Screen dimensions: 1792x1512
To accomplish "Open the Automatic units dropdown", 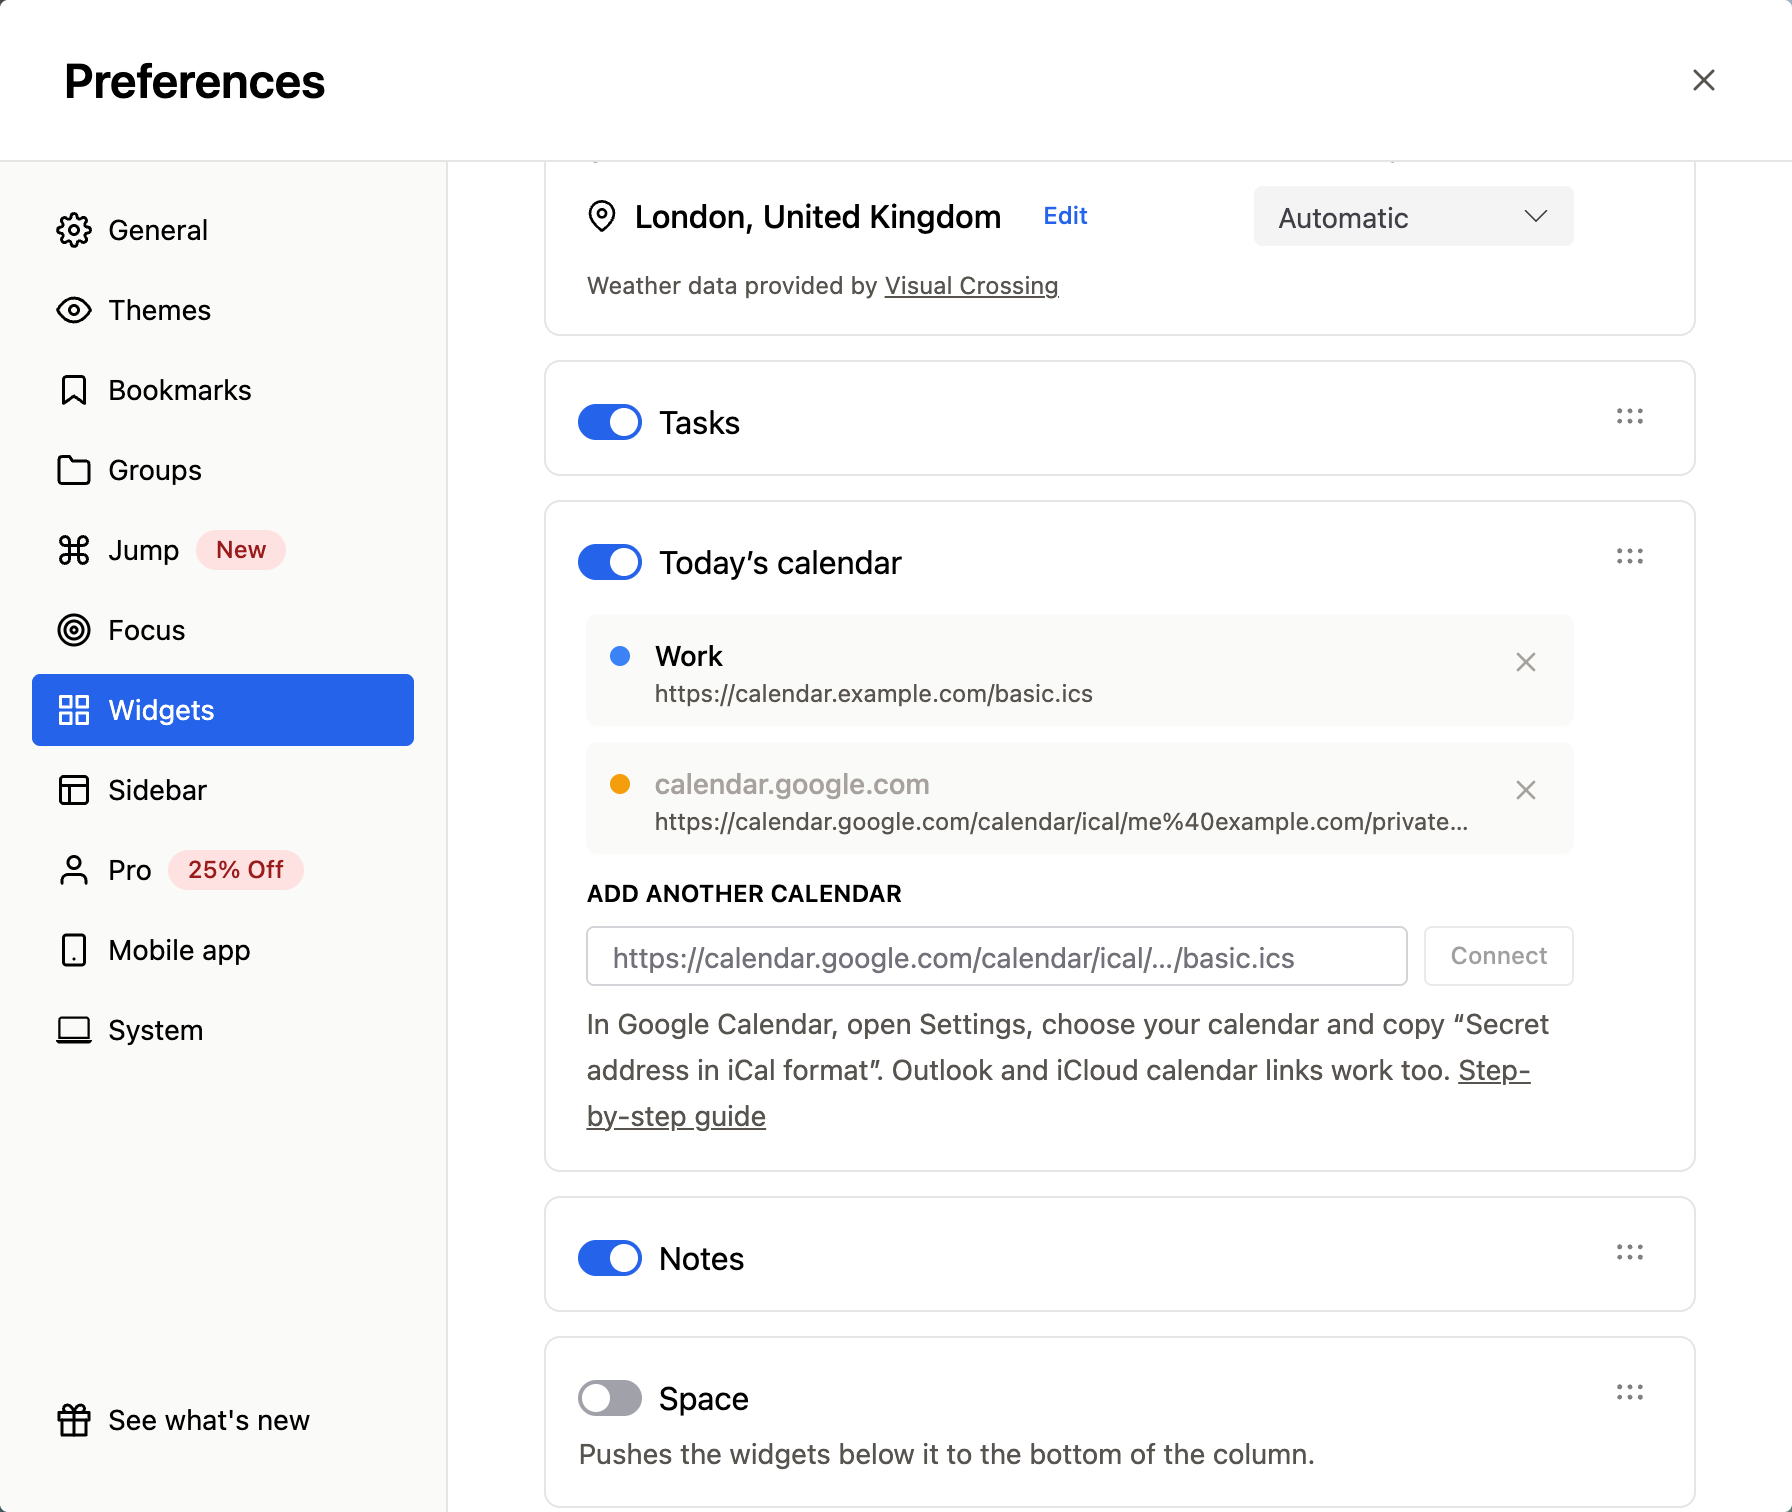I will (1414, 216).
